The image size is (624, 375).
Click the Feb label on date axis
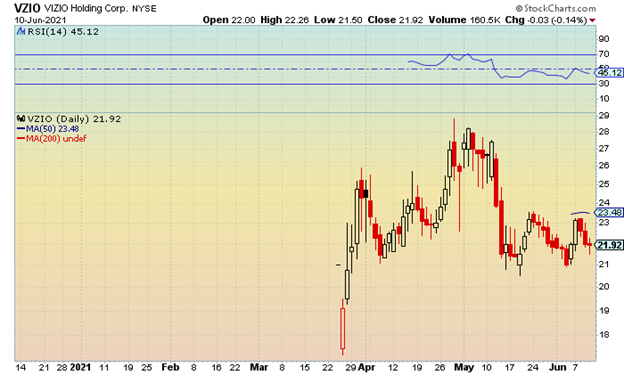pos(170,367)
